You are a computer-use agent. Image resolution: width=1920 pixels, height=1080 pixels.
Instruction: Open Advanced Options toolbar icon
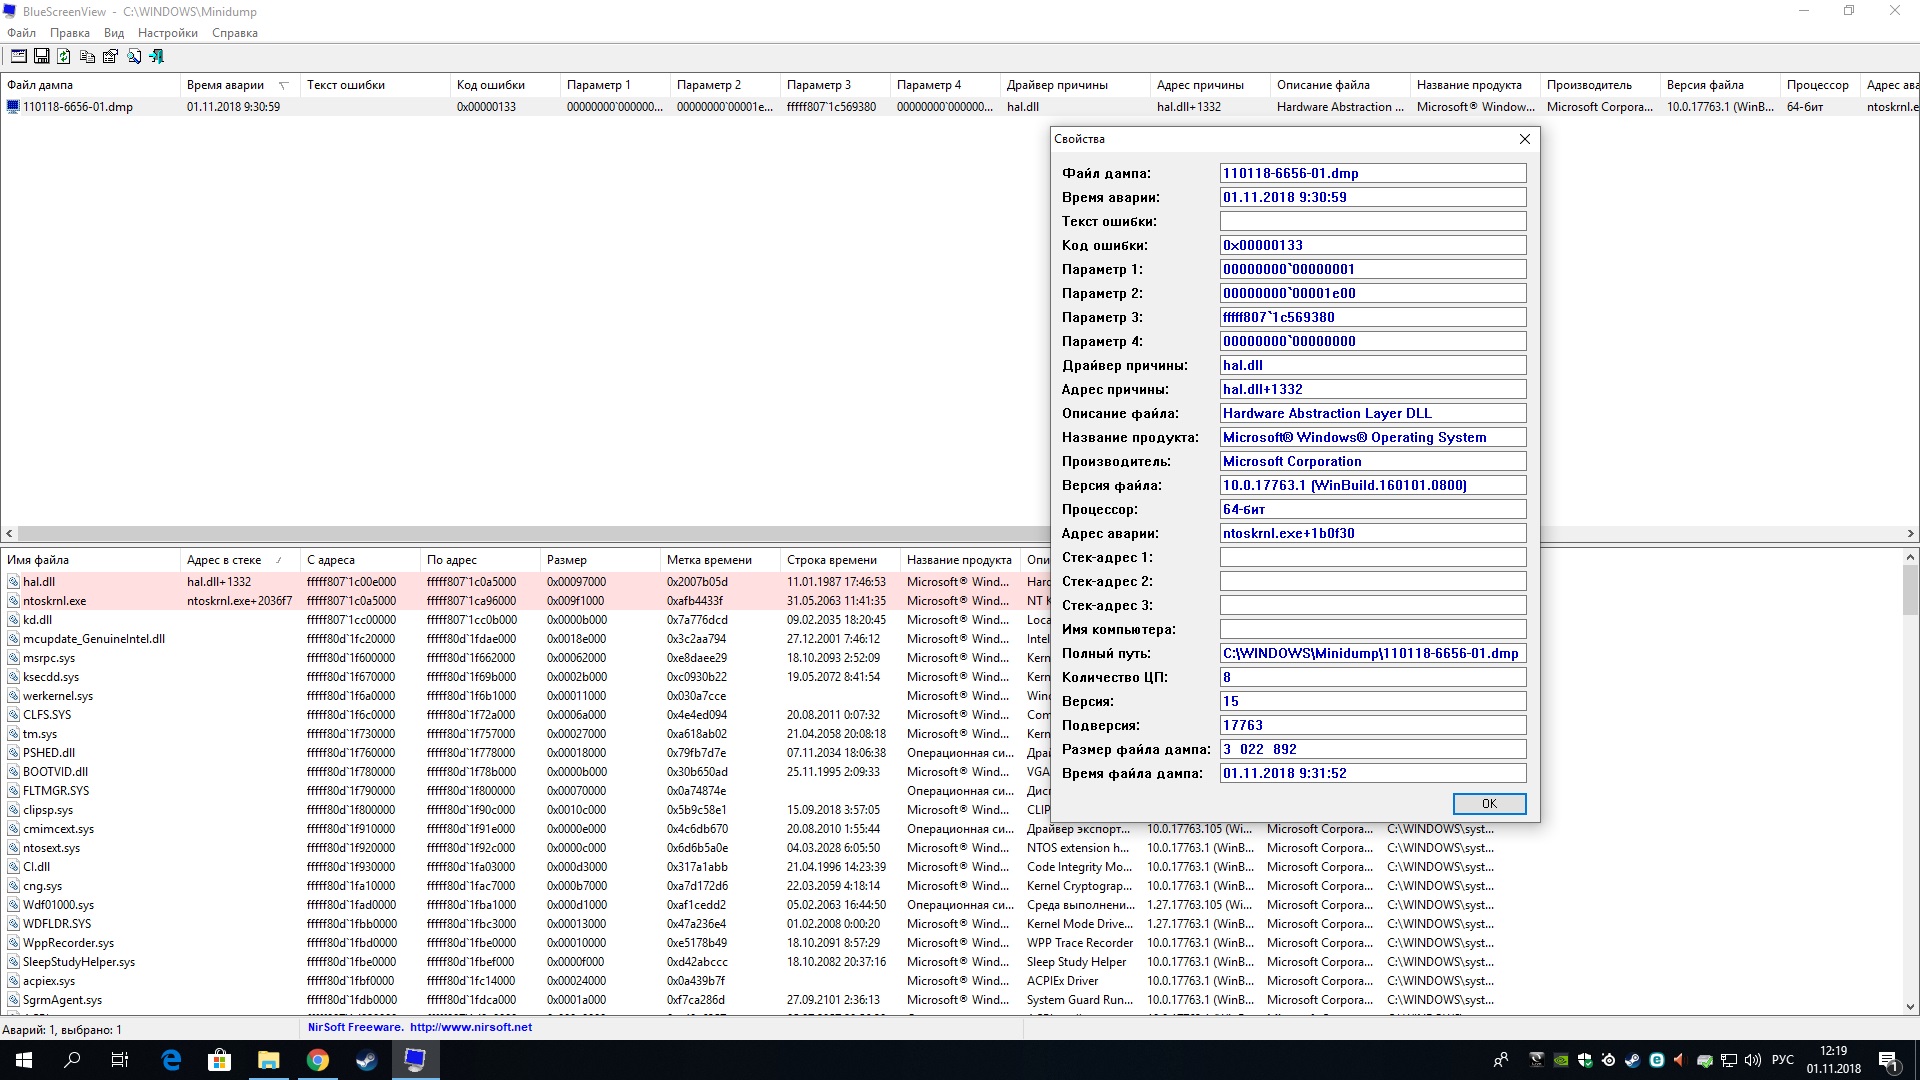coord(18,56)
